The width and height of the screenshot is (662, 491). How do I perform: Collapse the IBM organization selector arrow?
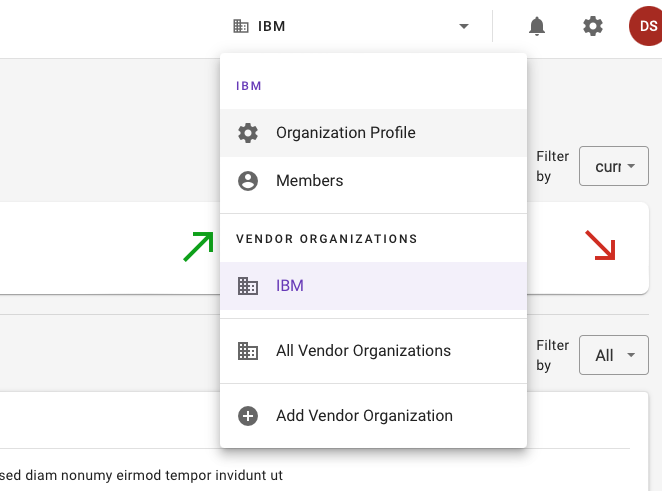(x=464, y=26)
